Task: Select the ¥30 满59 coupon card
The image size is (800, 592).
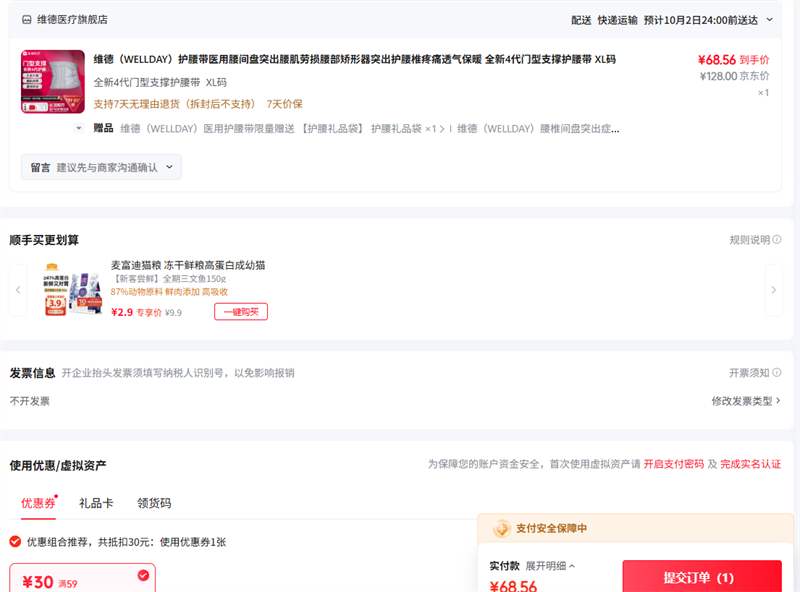Action: [82, 578]
